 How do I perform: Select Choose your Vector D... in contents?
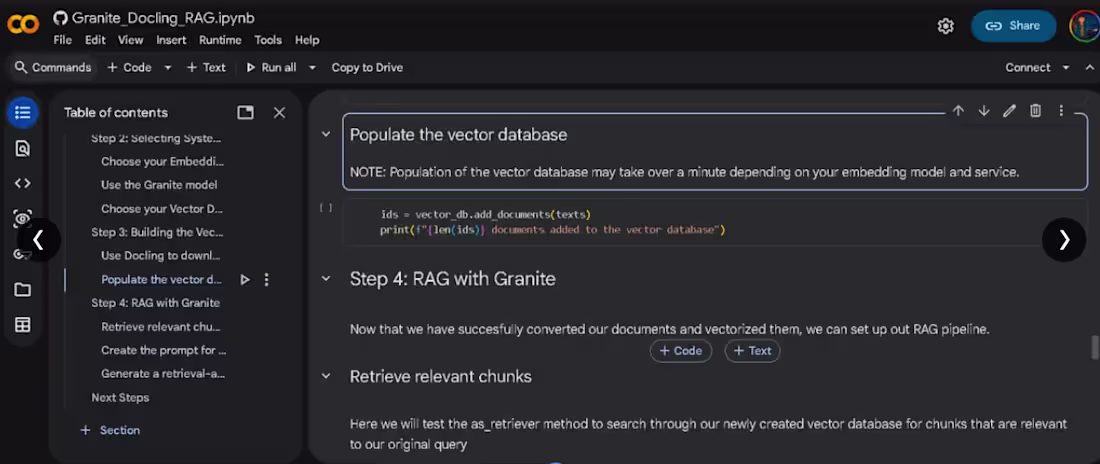pyautogui.click(x=162, y=208)
